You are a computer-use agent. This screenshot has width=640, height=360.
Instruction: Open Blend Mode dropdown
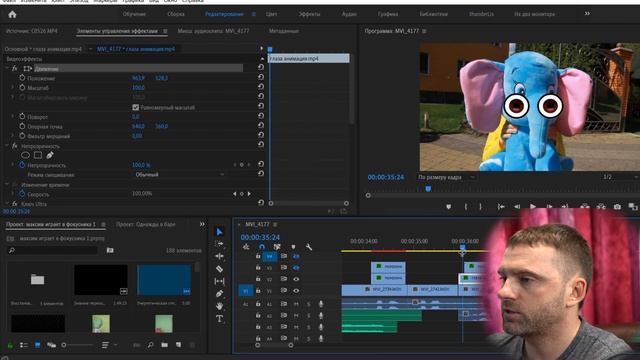[179, 175]
